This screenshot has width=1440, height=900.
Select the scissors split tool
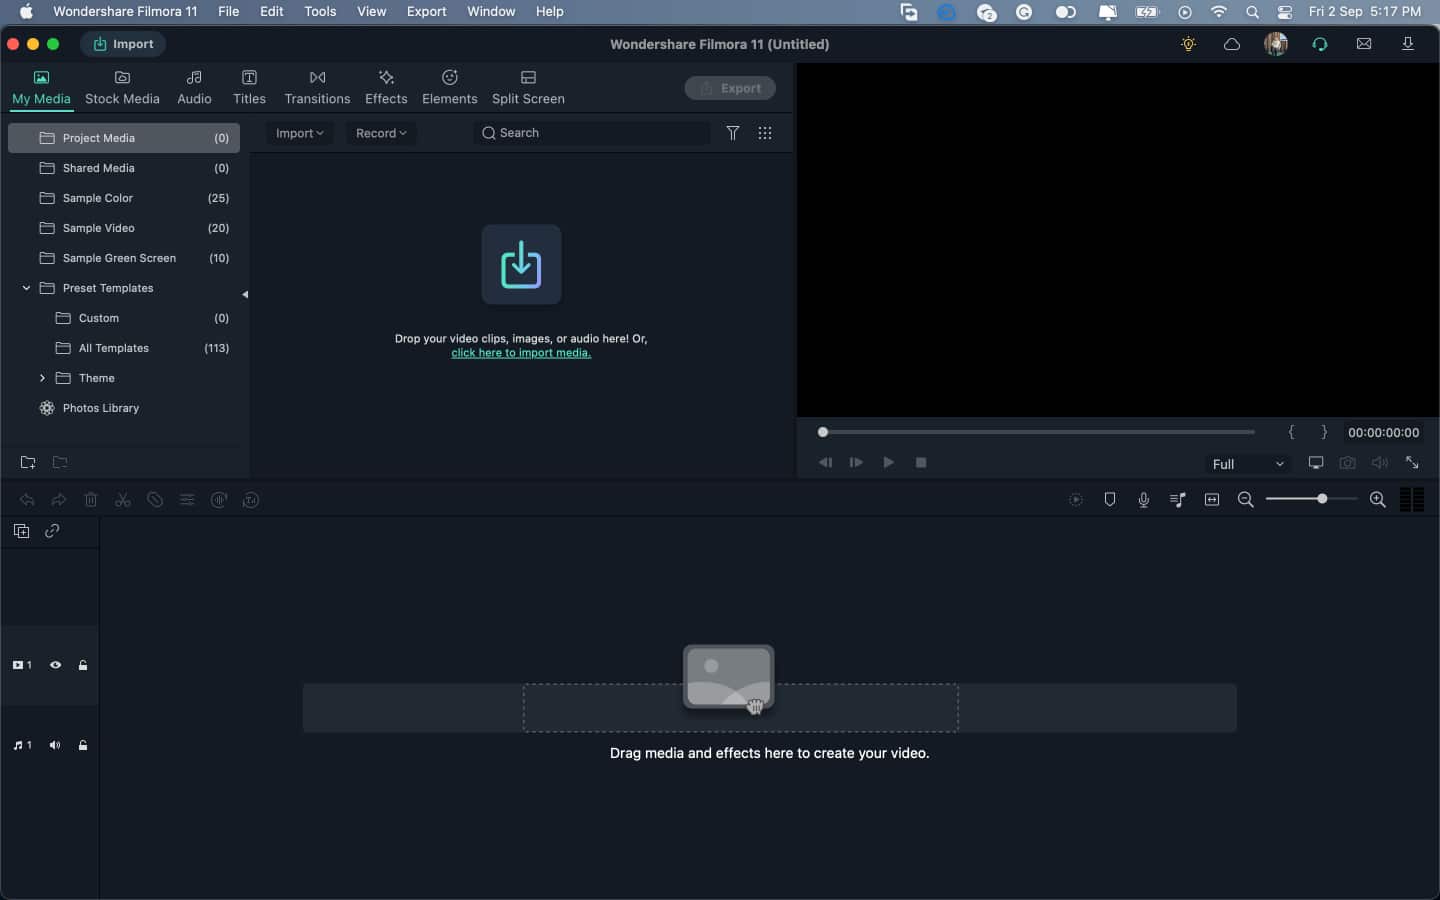123,500
